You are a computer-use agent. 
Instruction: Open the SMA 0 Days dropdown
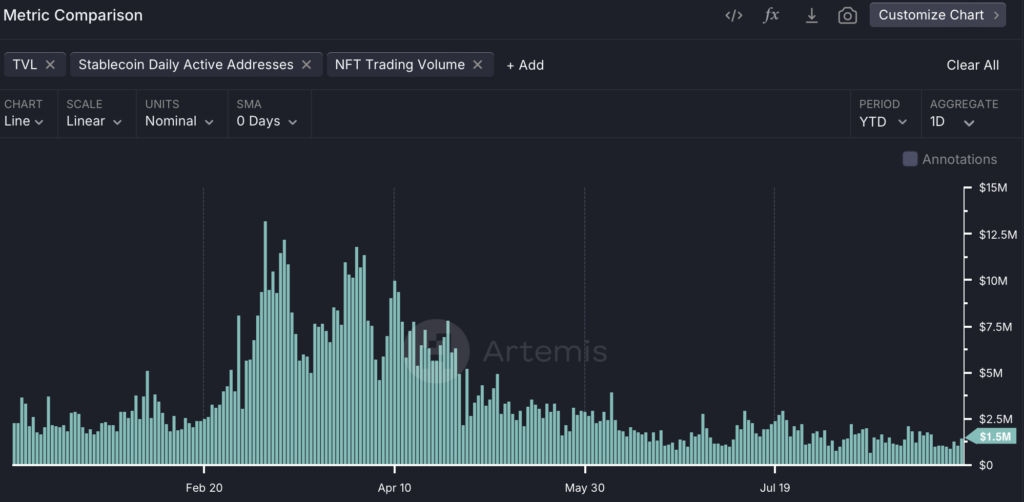266,121
